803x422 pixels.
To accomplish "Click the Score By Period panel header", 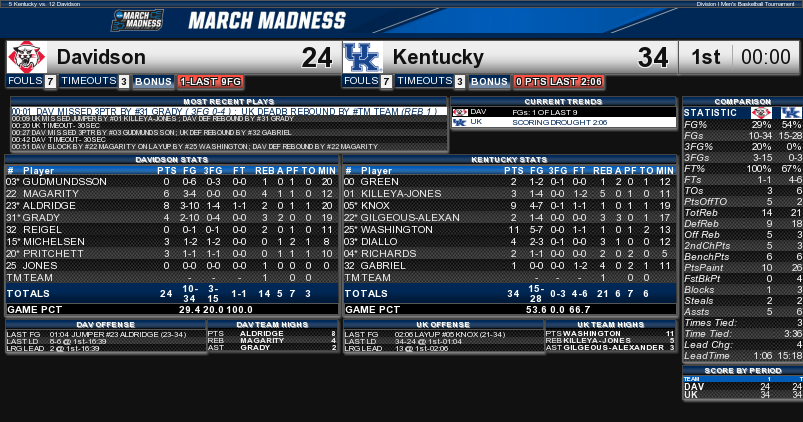I will [x=743, y=370].
